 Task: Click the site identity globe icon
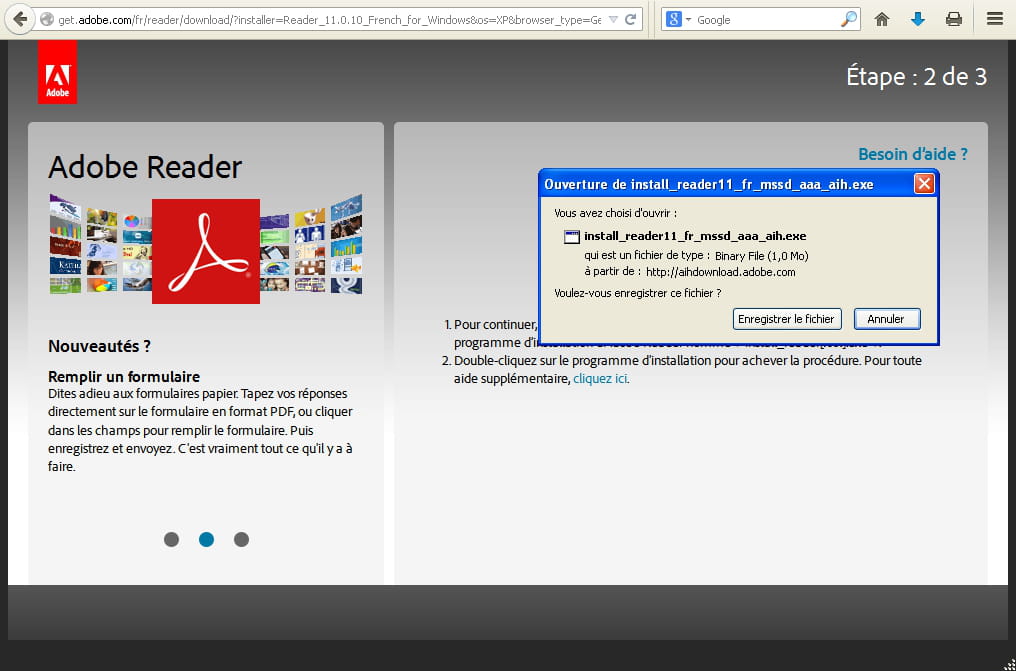click(x=47, y=19)
